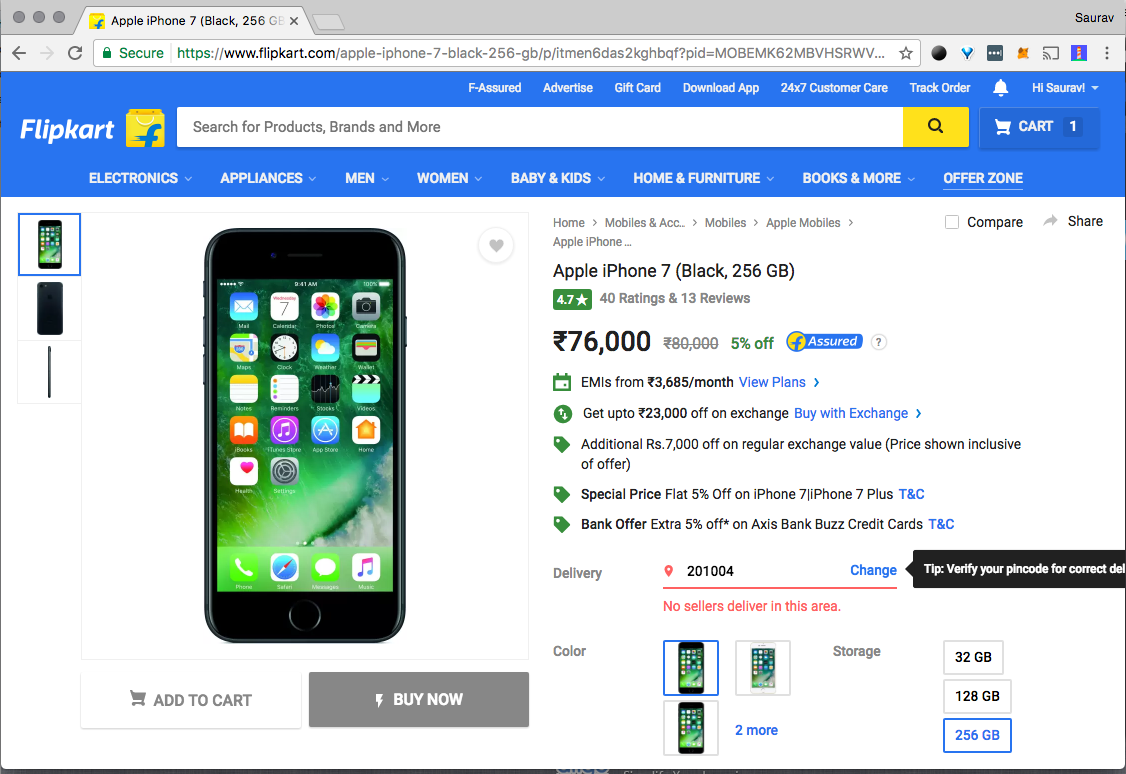The height and width of the screenshot is (774, 1126).
Task: Open notifications bell icon
Action: click(1000, 88)
